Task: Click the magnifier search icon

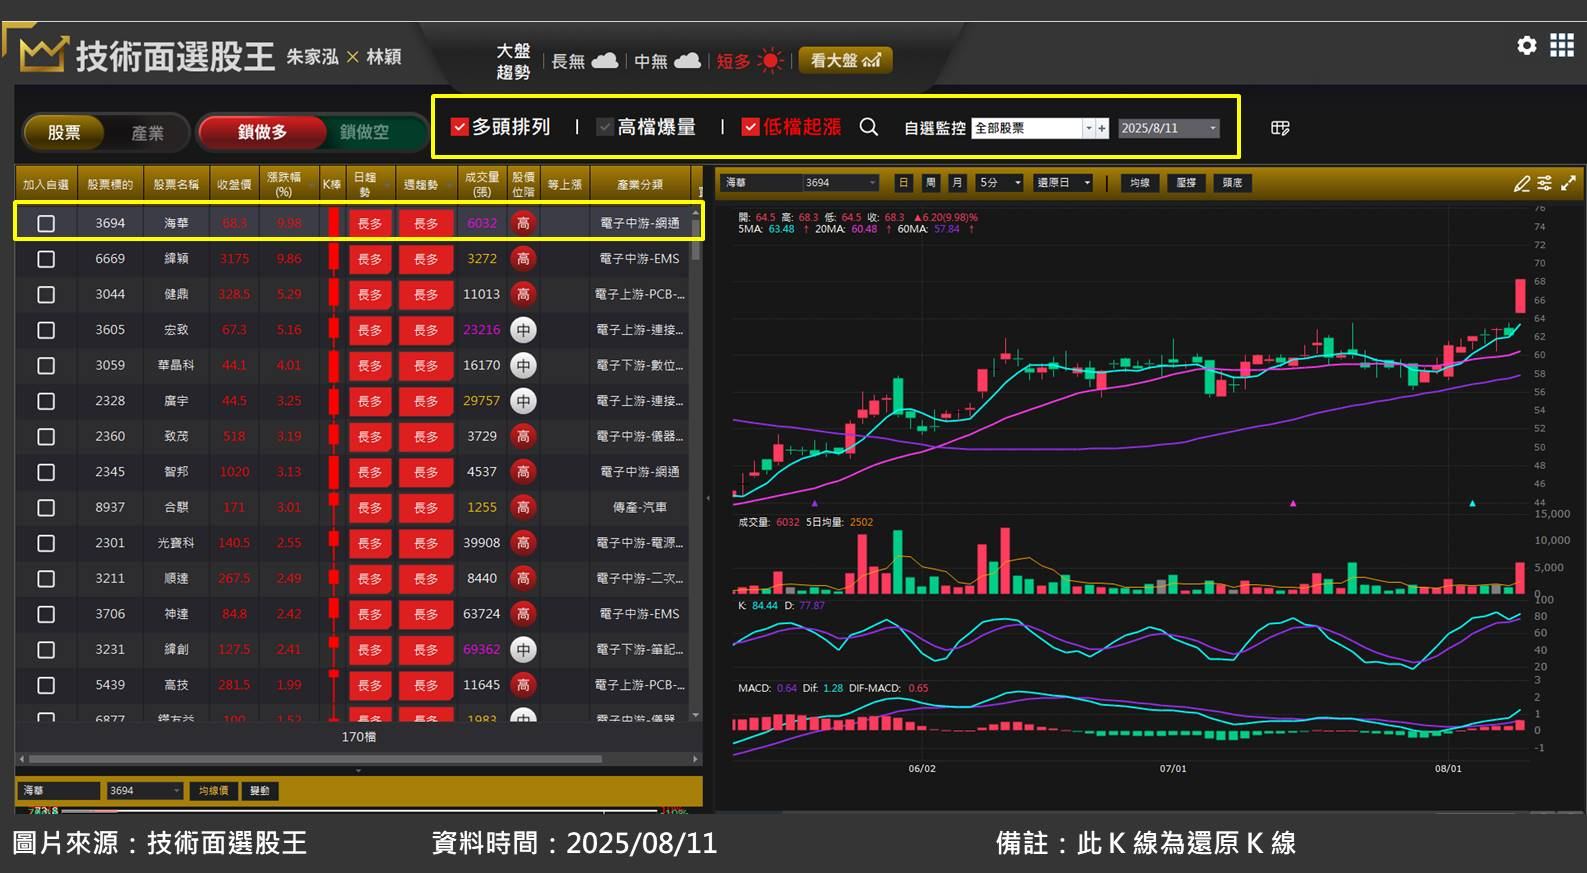Action: pos(869,127)
